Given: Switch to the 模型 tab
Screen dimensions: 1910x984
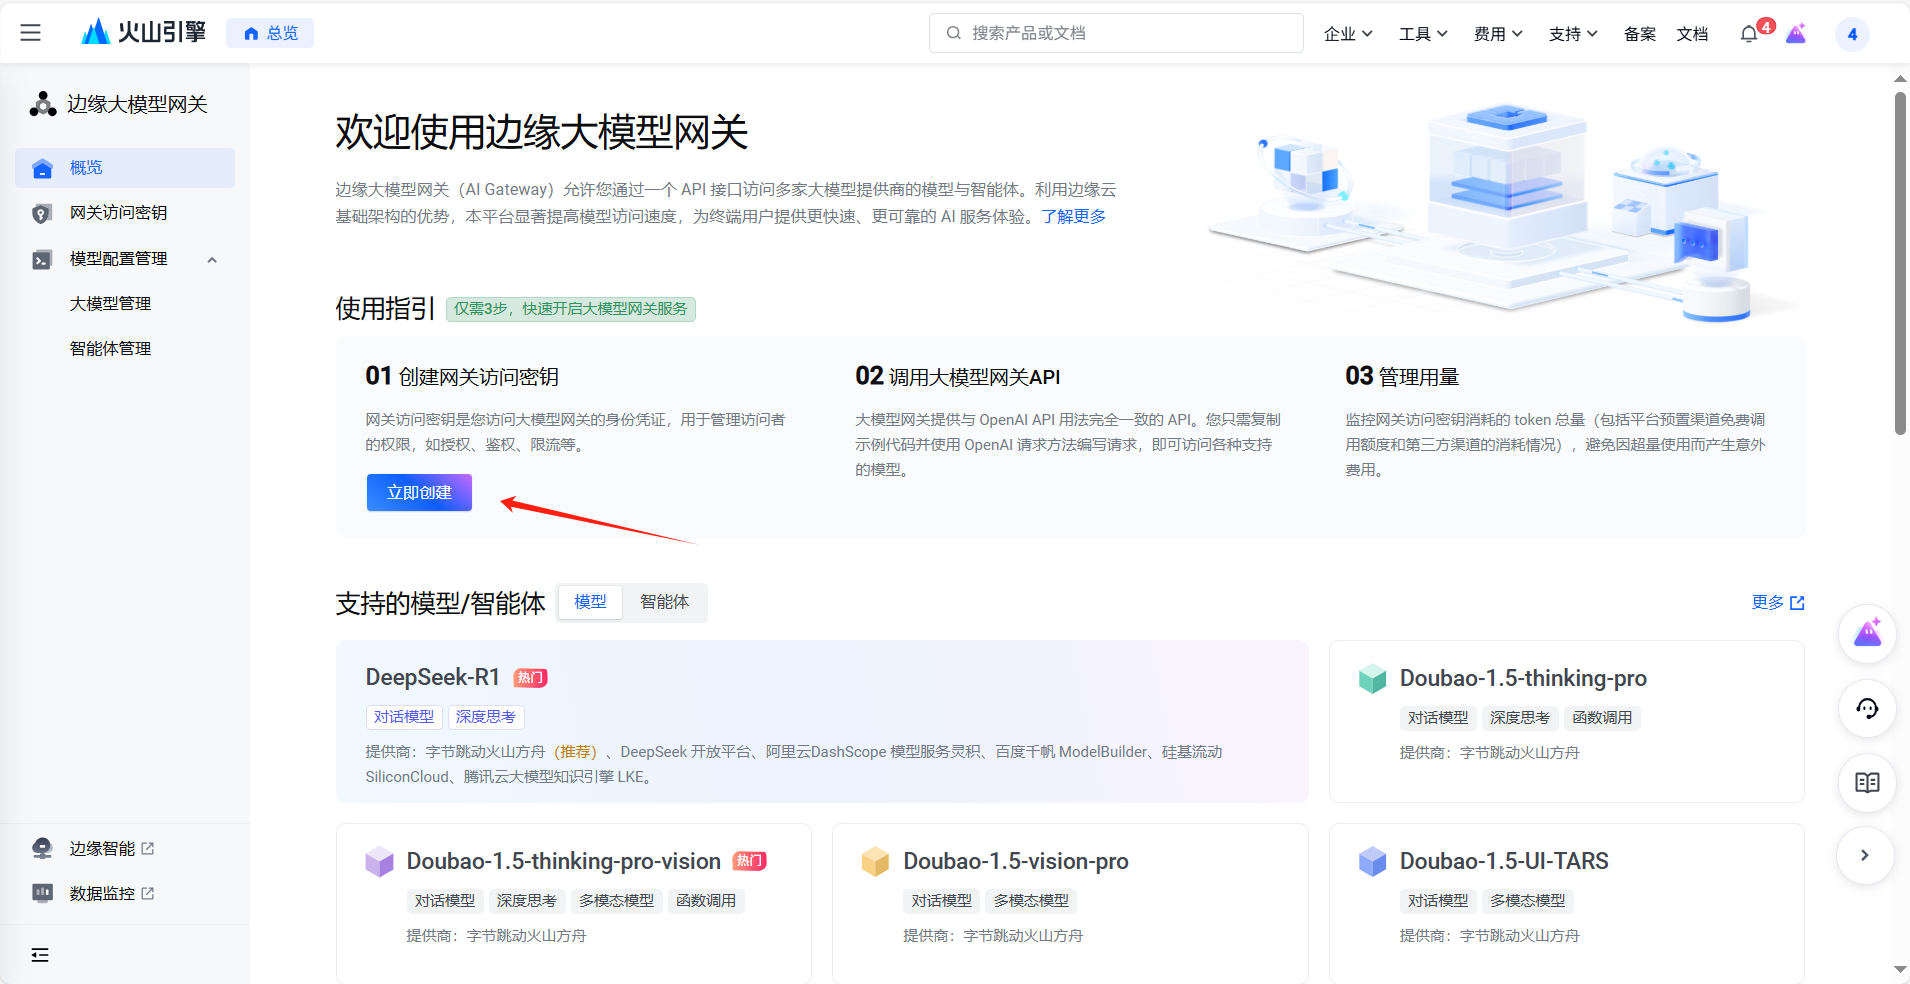Looking at the screenshot, I should [590, 602].
